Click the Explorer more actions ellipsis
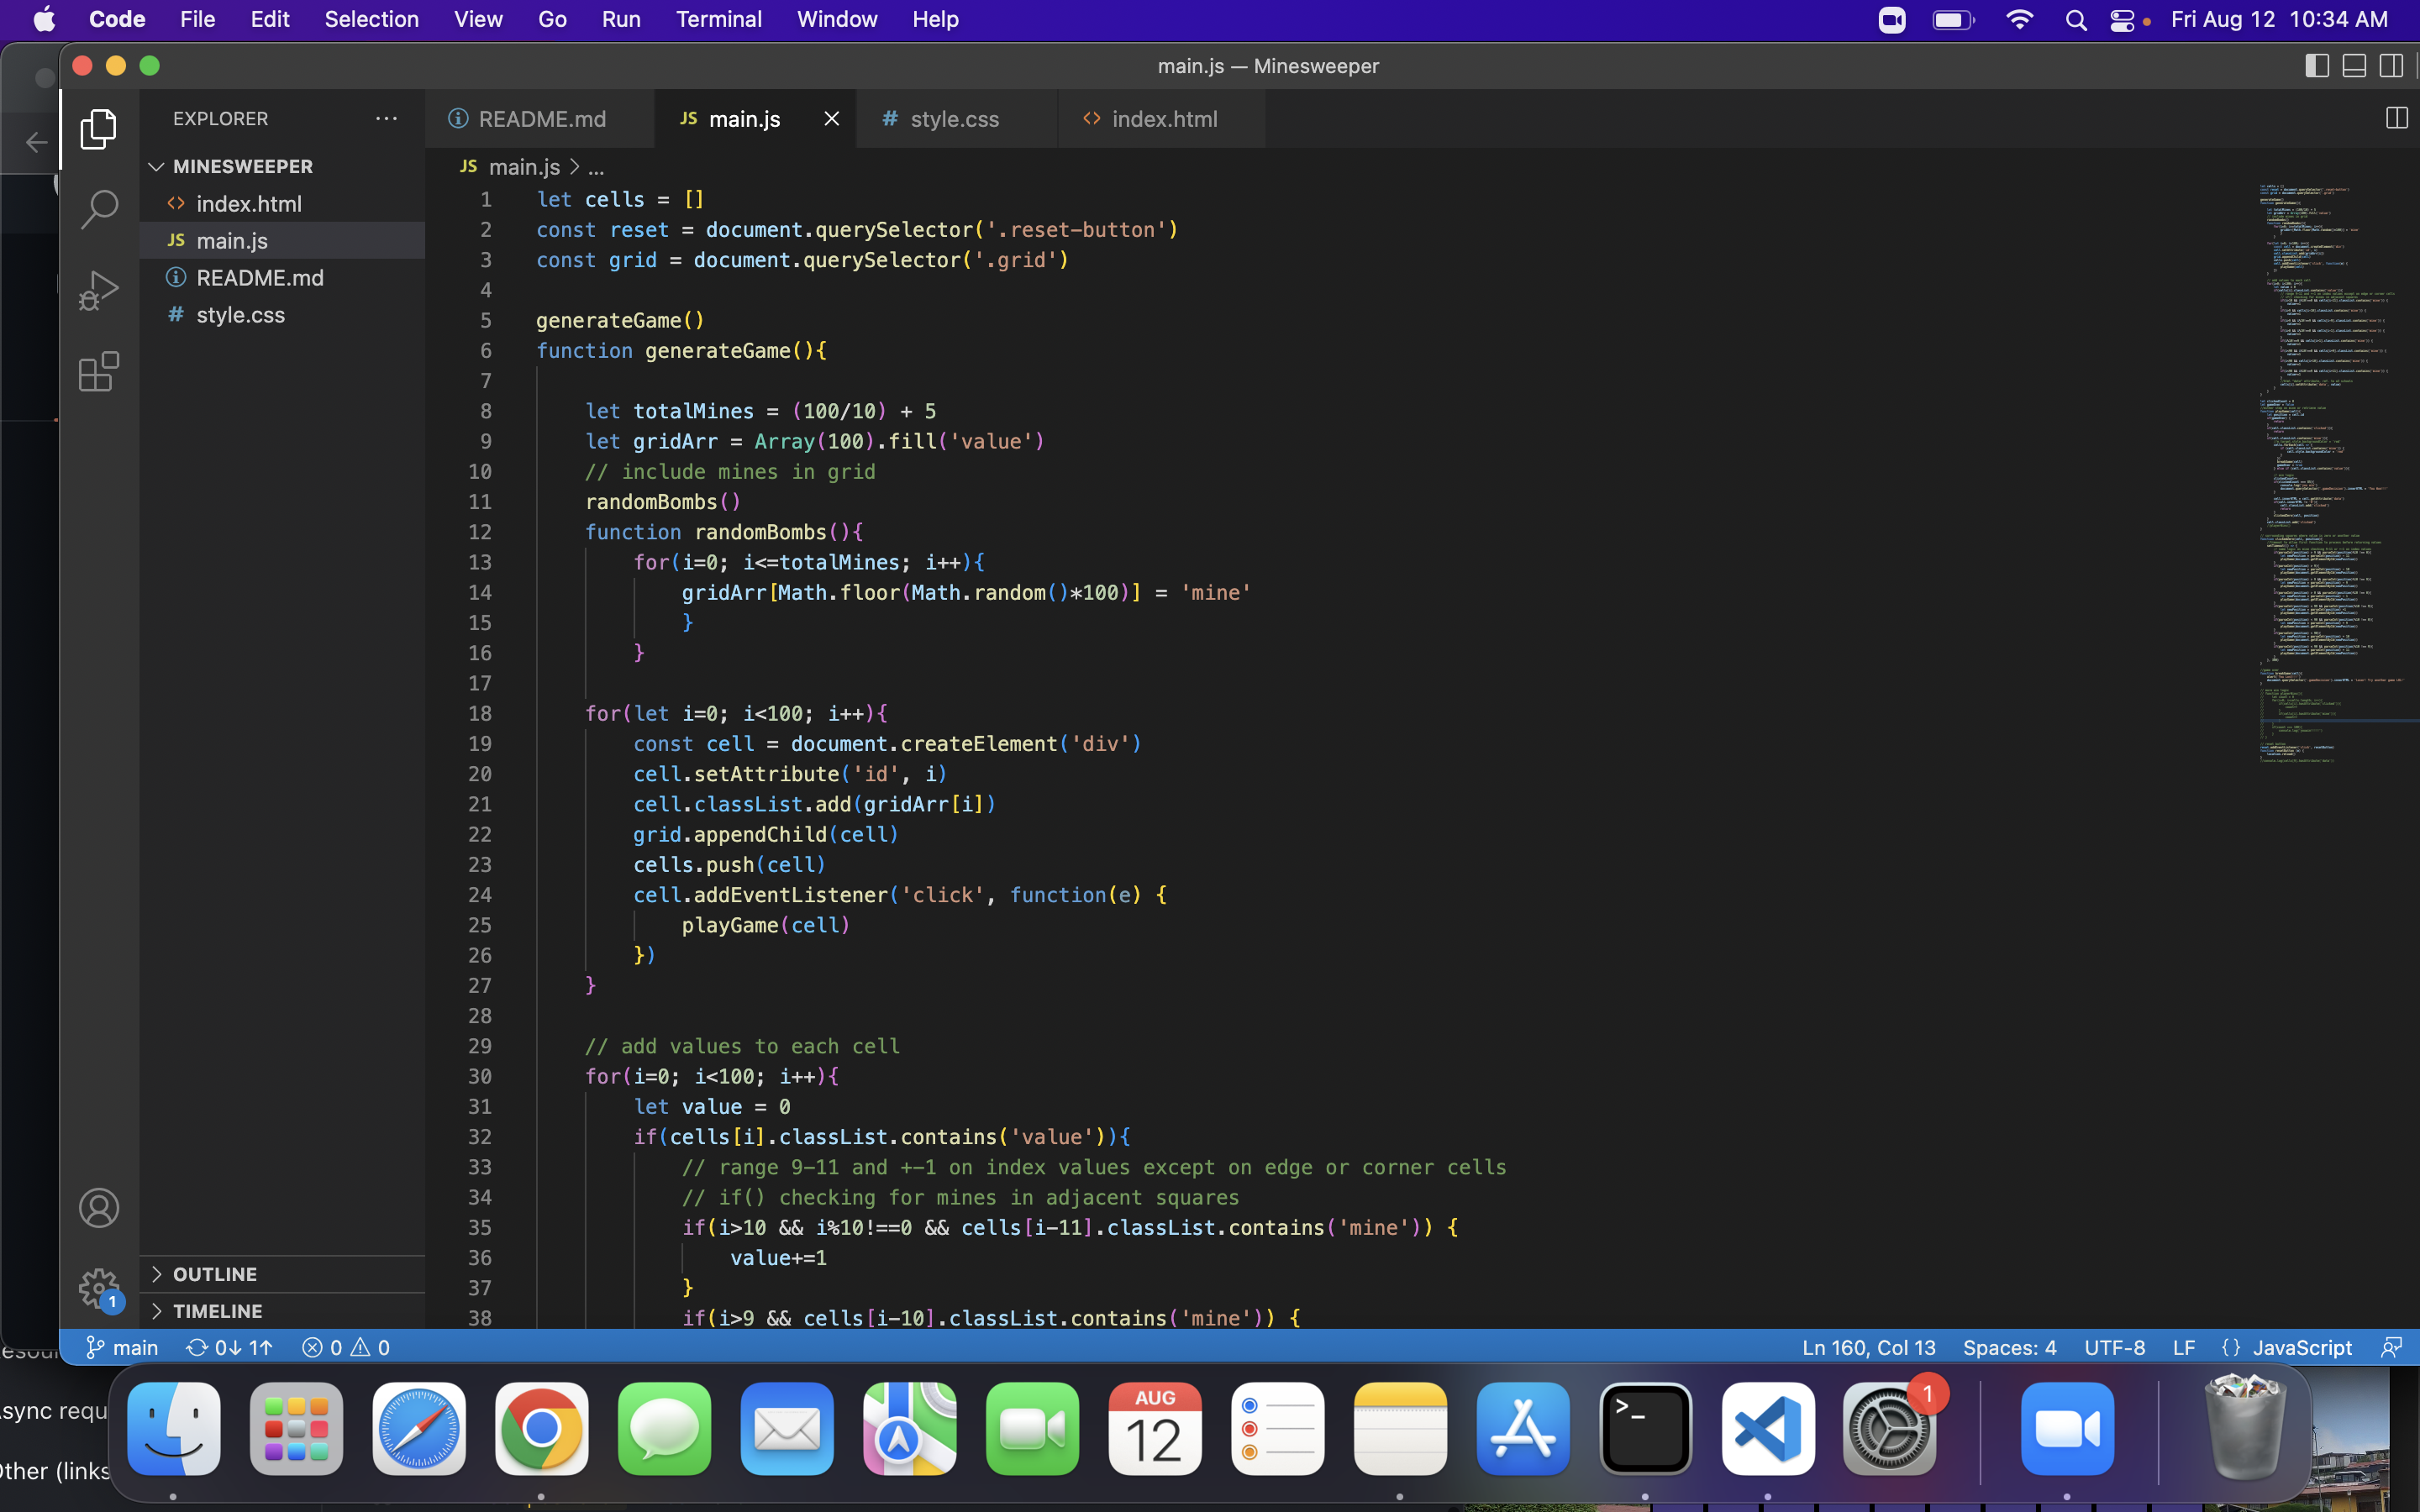 [x=386, y=118]
